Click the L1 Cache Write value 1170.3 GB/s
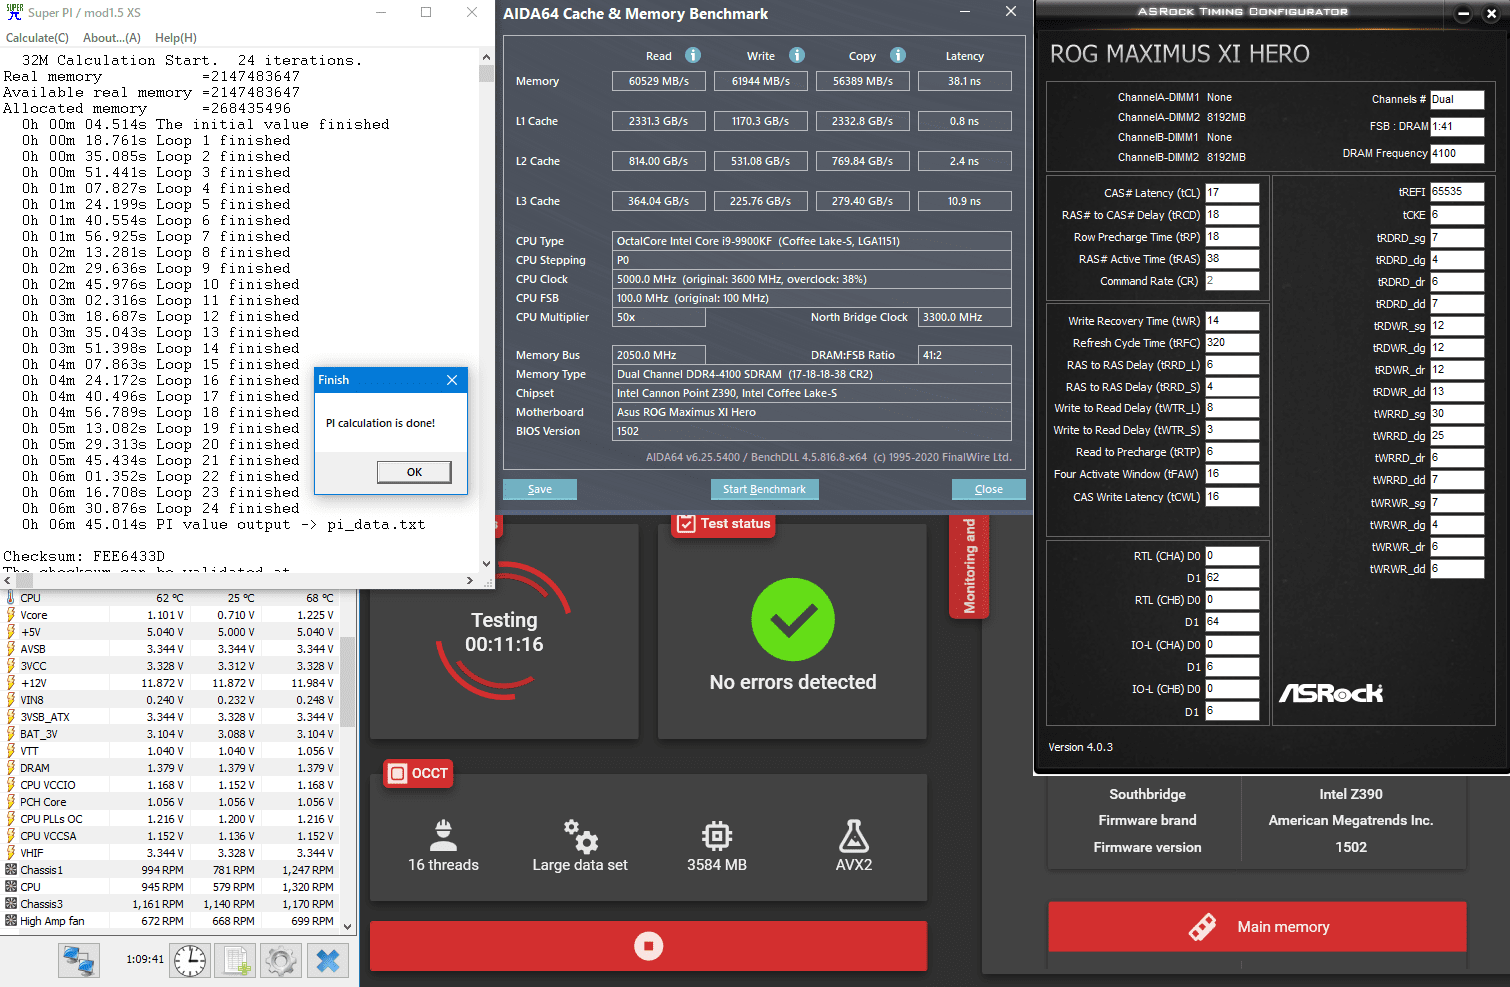 (x=760, y=121)
